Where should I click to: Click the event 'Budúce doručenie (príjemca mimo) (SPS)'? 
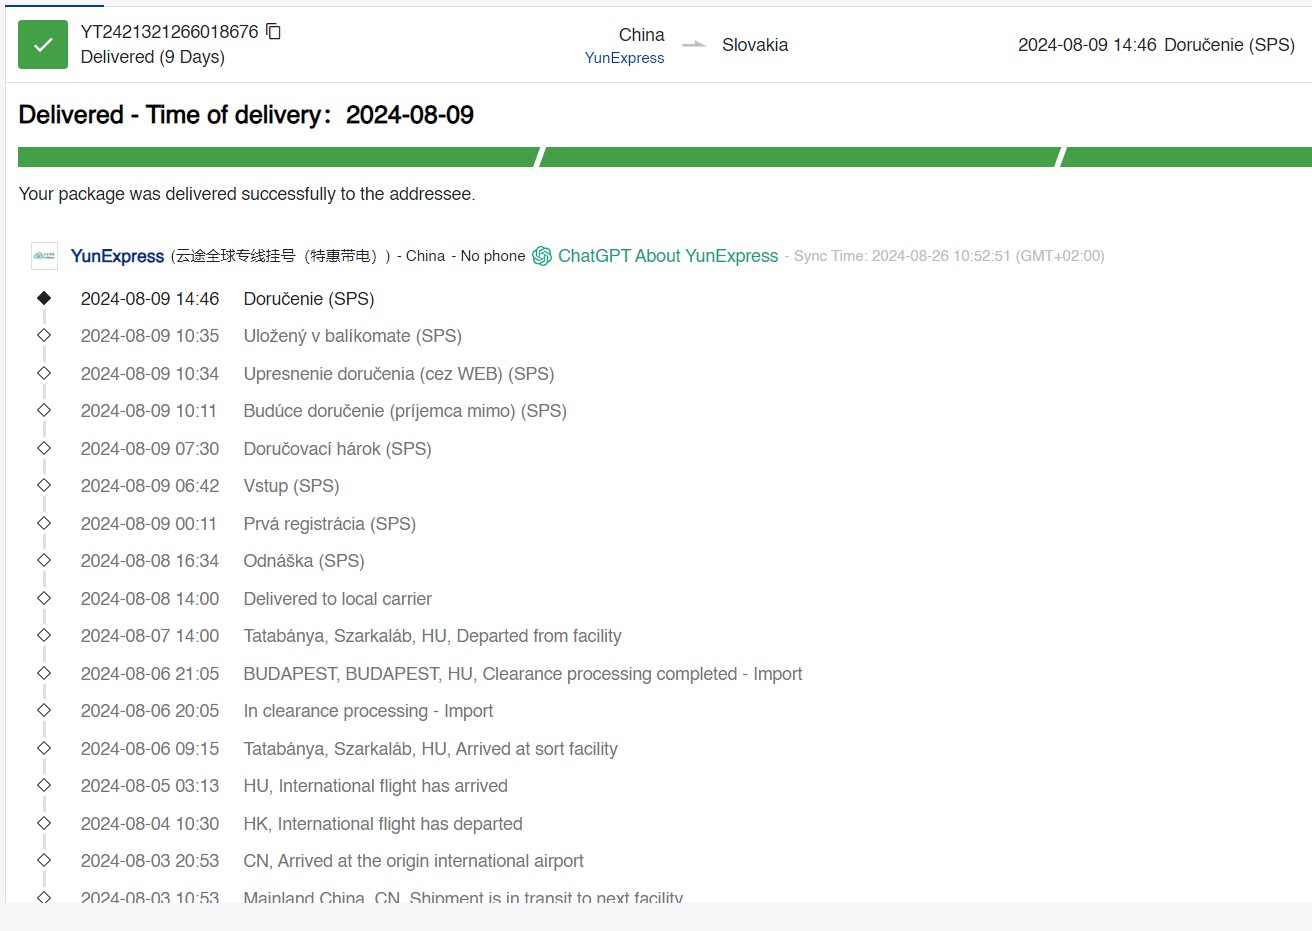[405, 411]
